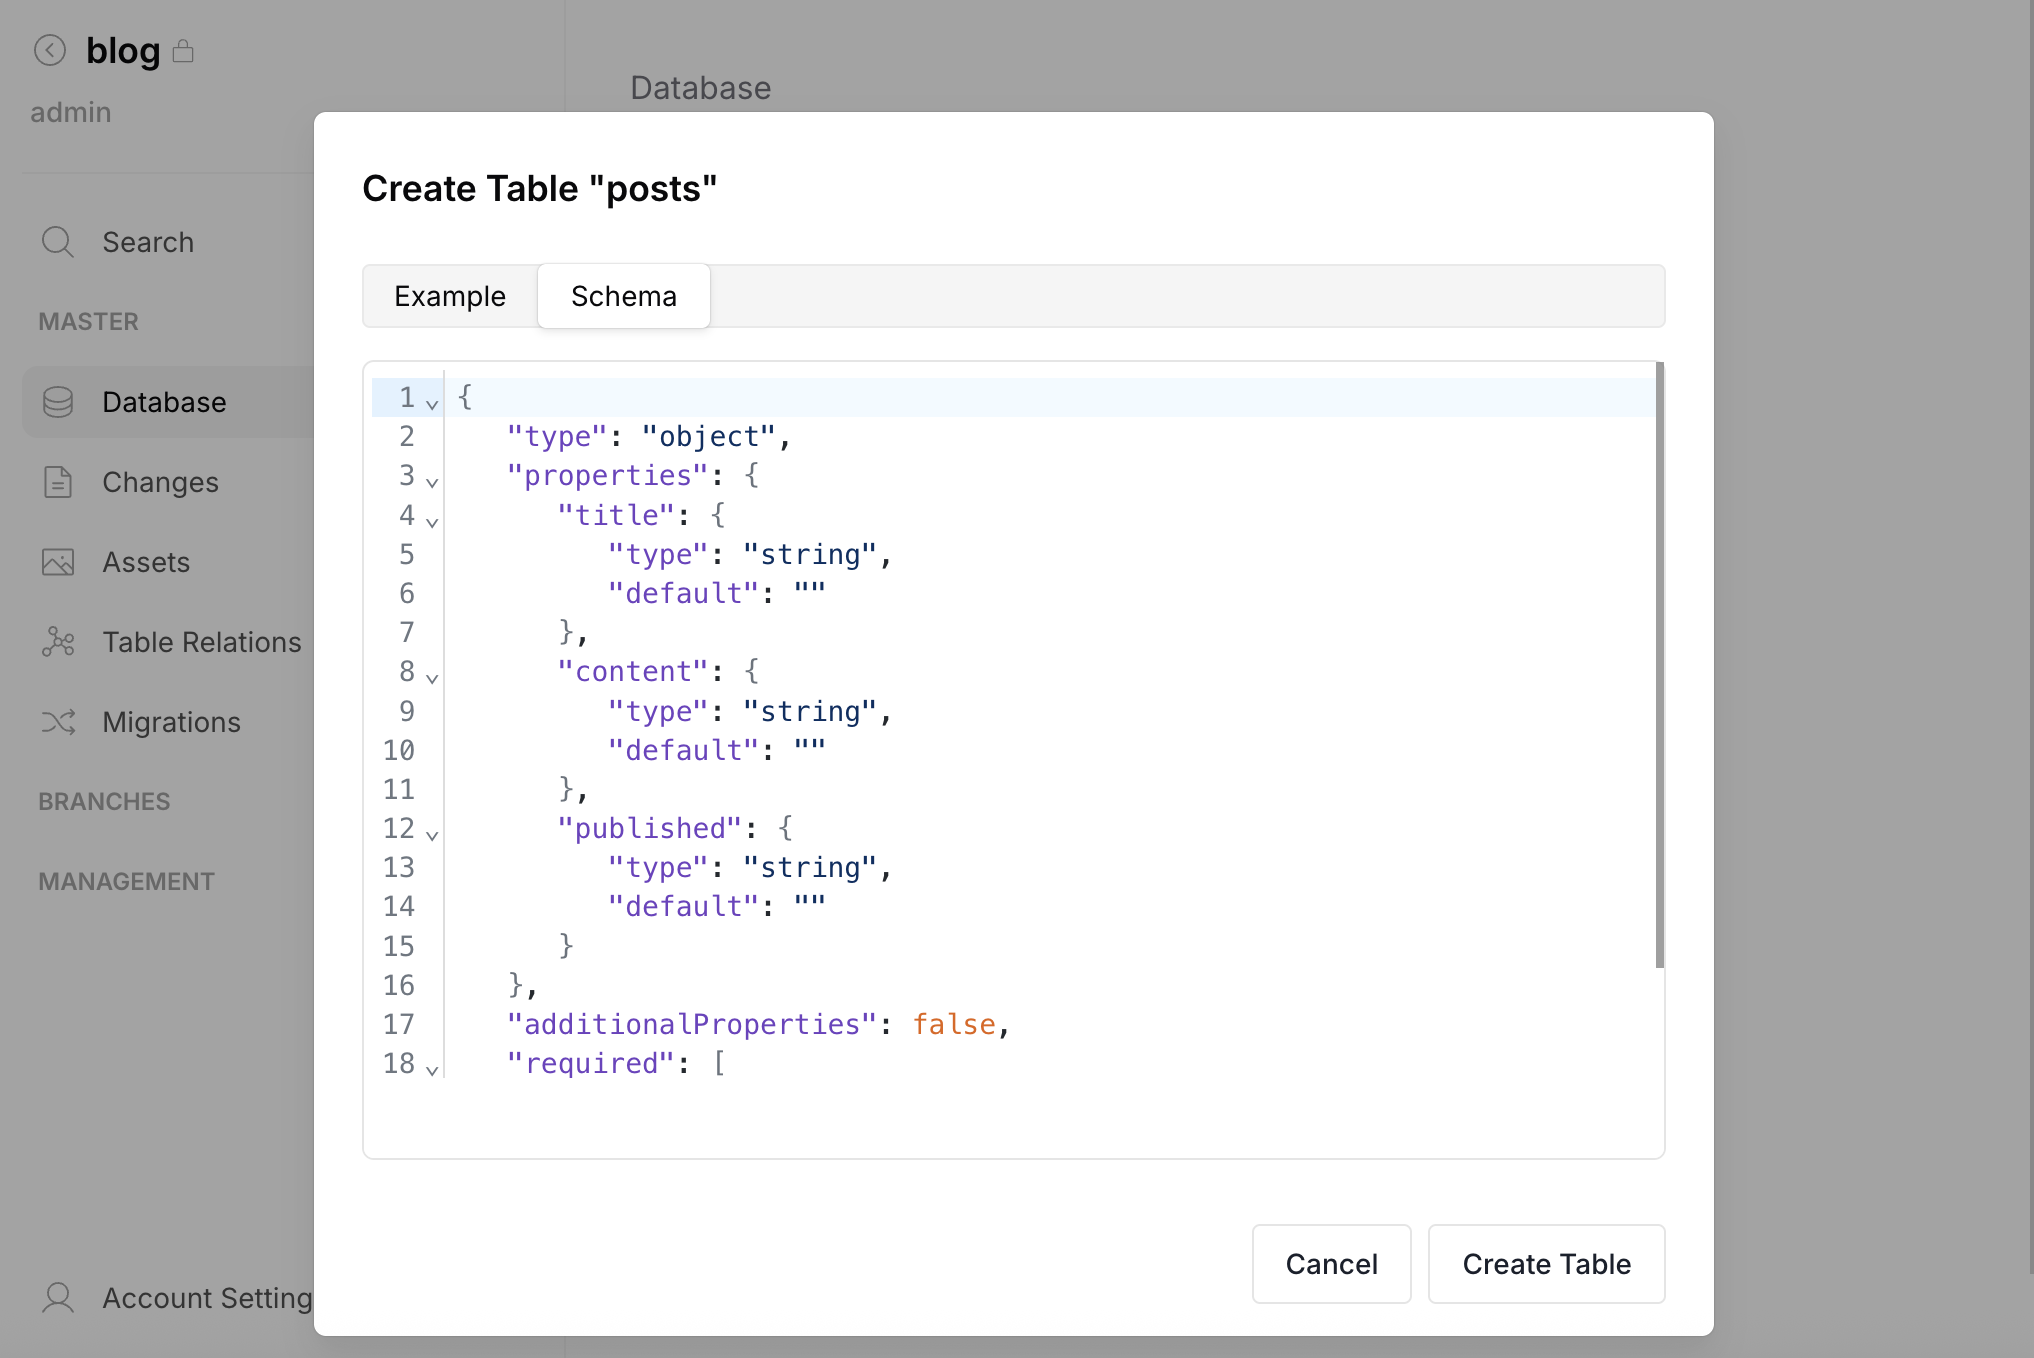Select the Schema tab
The width and height of the screenshot is (2034, 1358).
623,296
